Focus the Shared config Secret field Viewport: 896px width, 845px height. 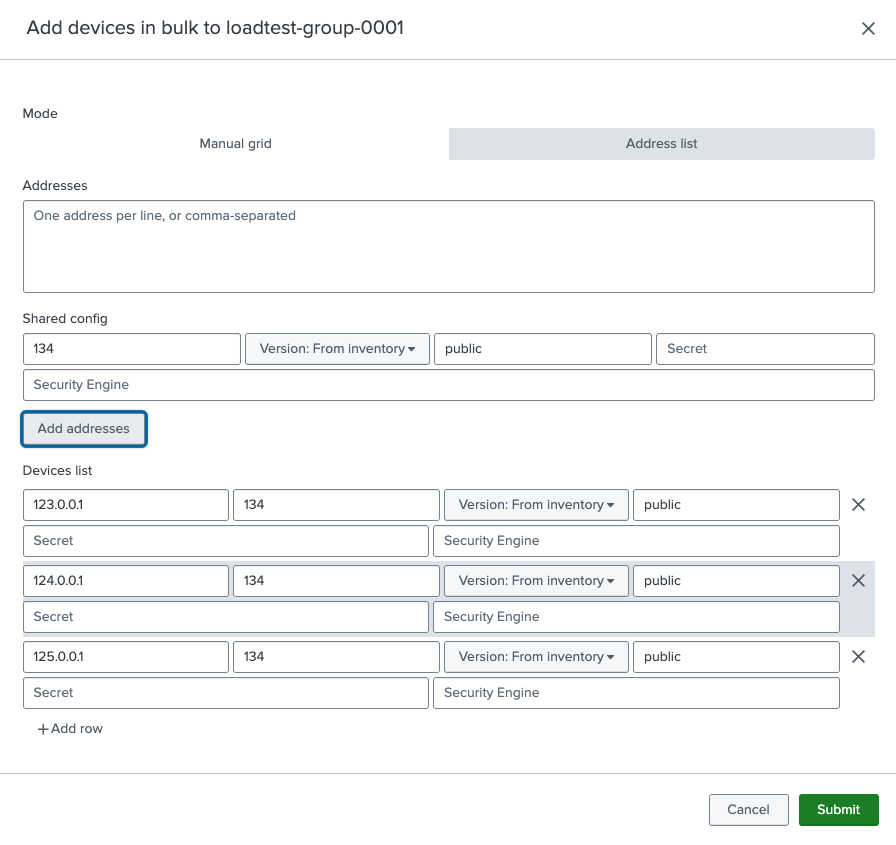(765, 349)
